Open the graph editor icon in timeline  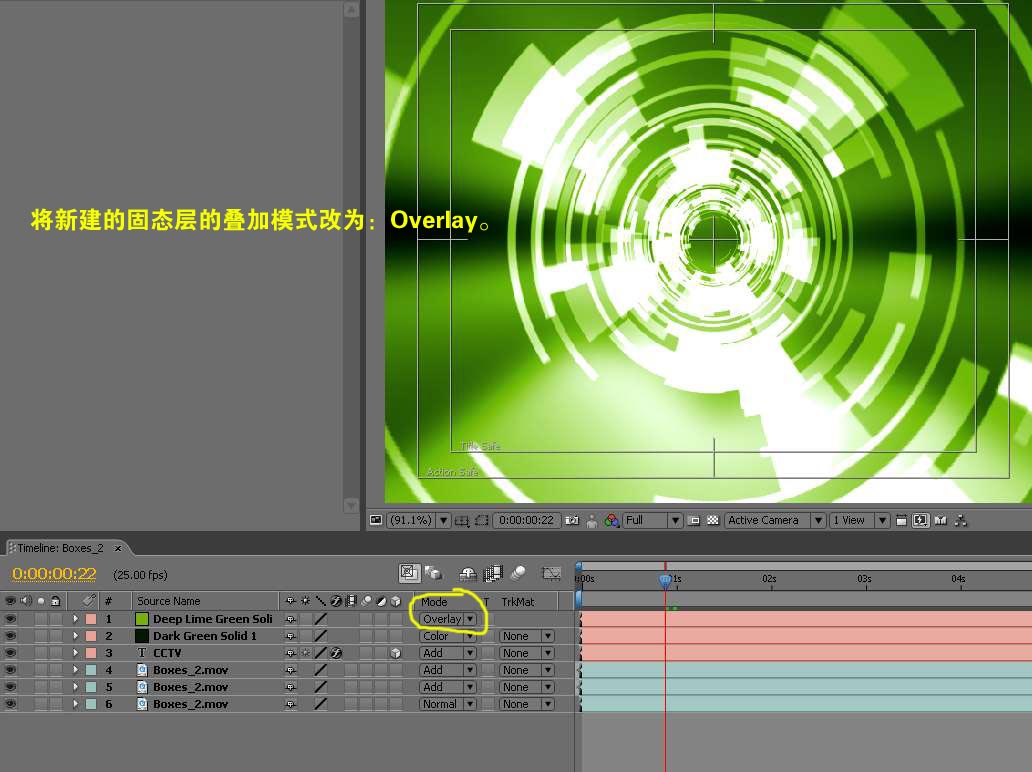point(551,573)
